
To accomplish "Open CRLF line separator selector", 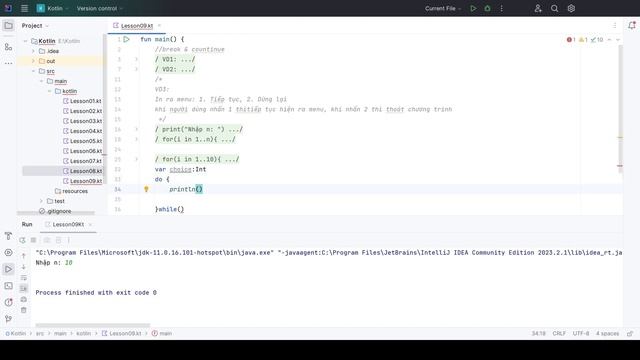I will [559, 333].
